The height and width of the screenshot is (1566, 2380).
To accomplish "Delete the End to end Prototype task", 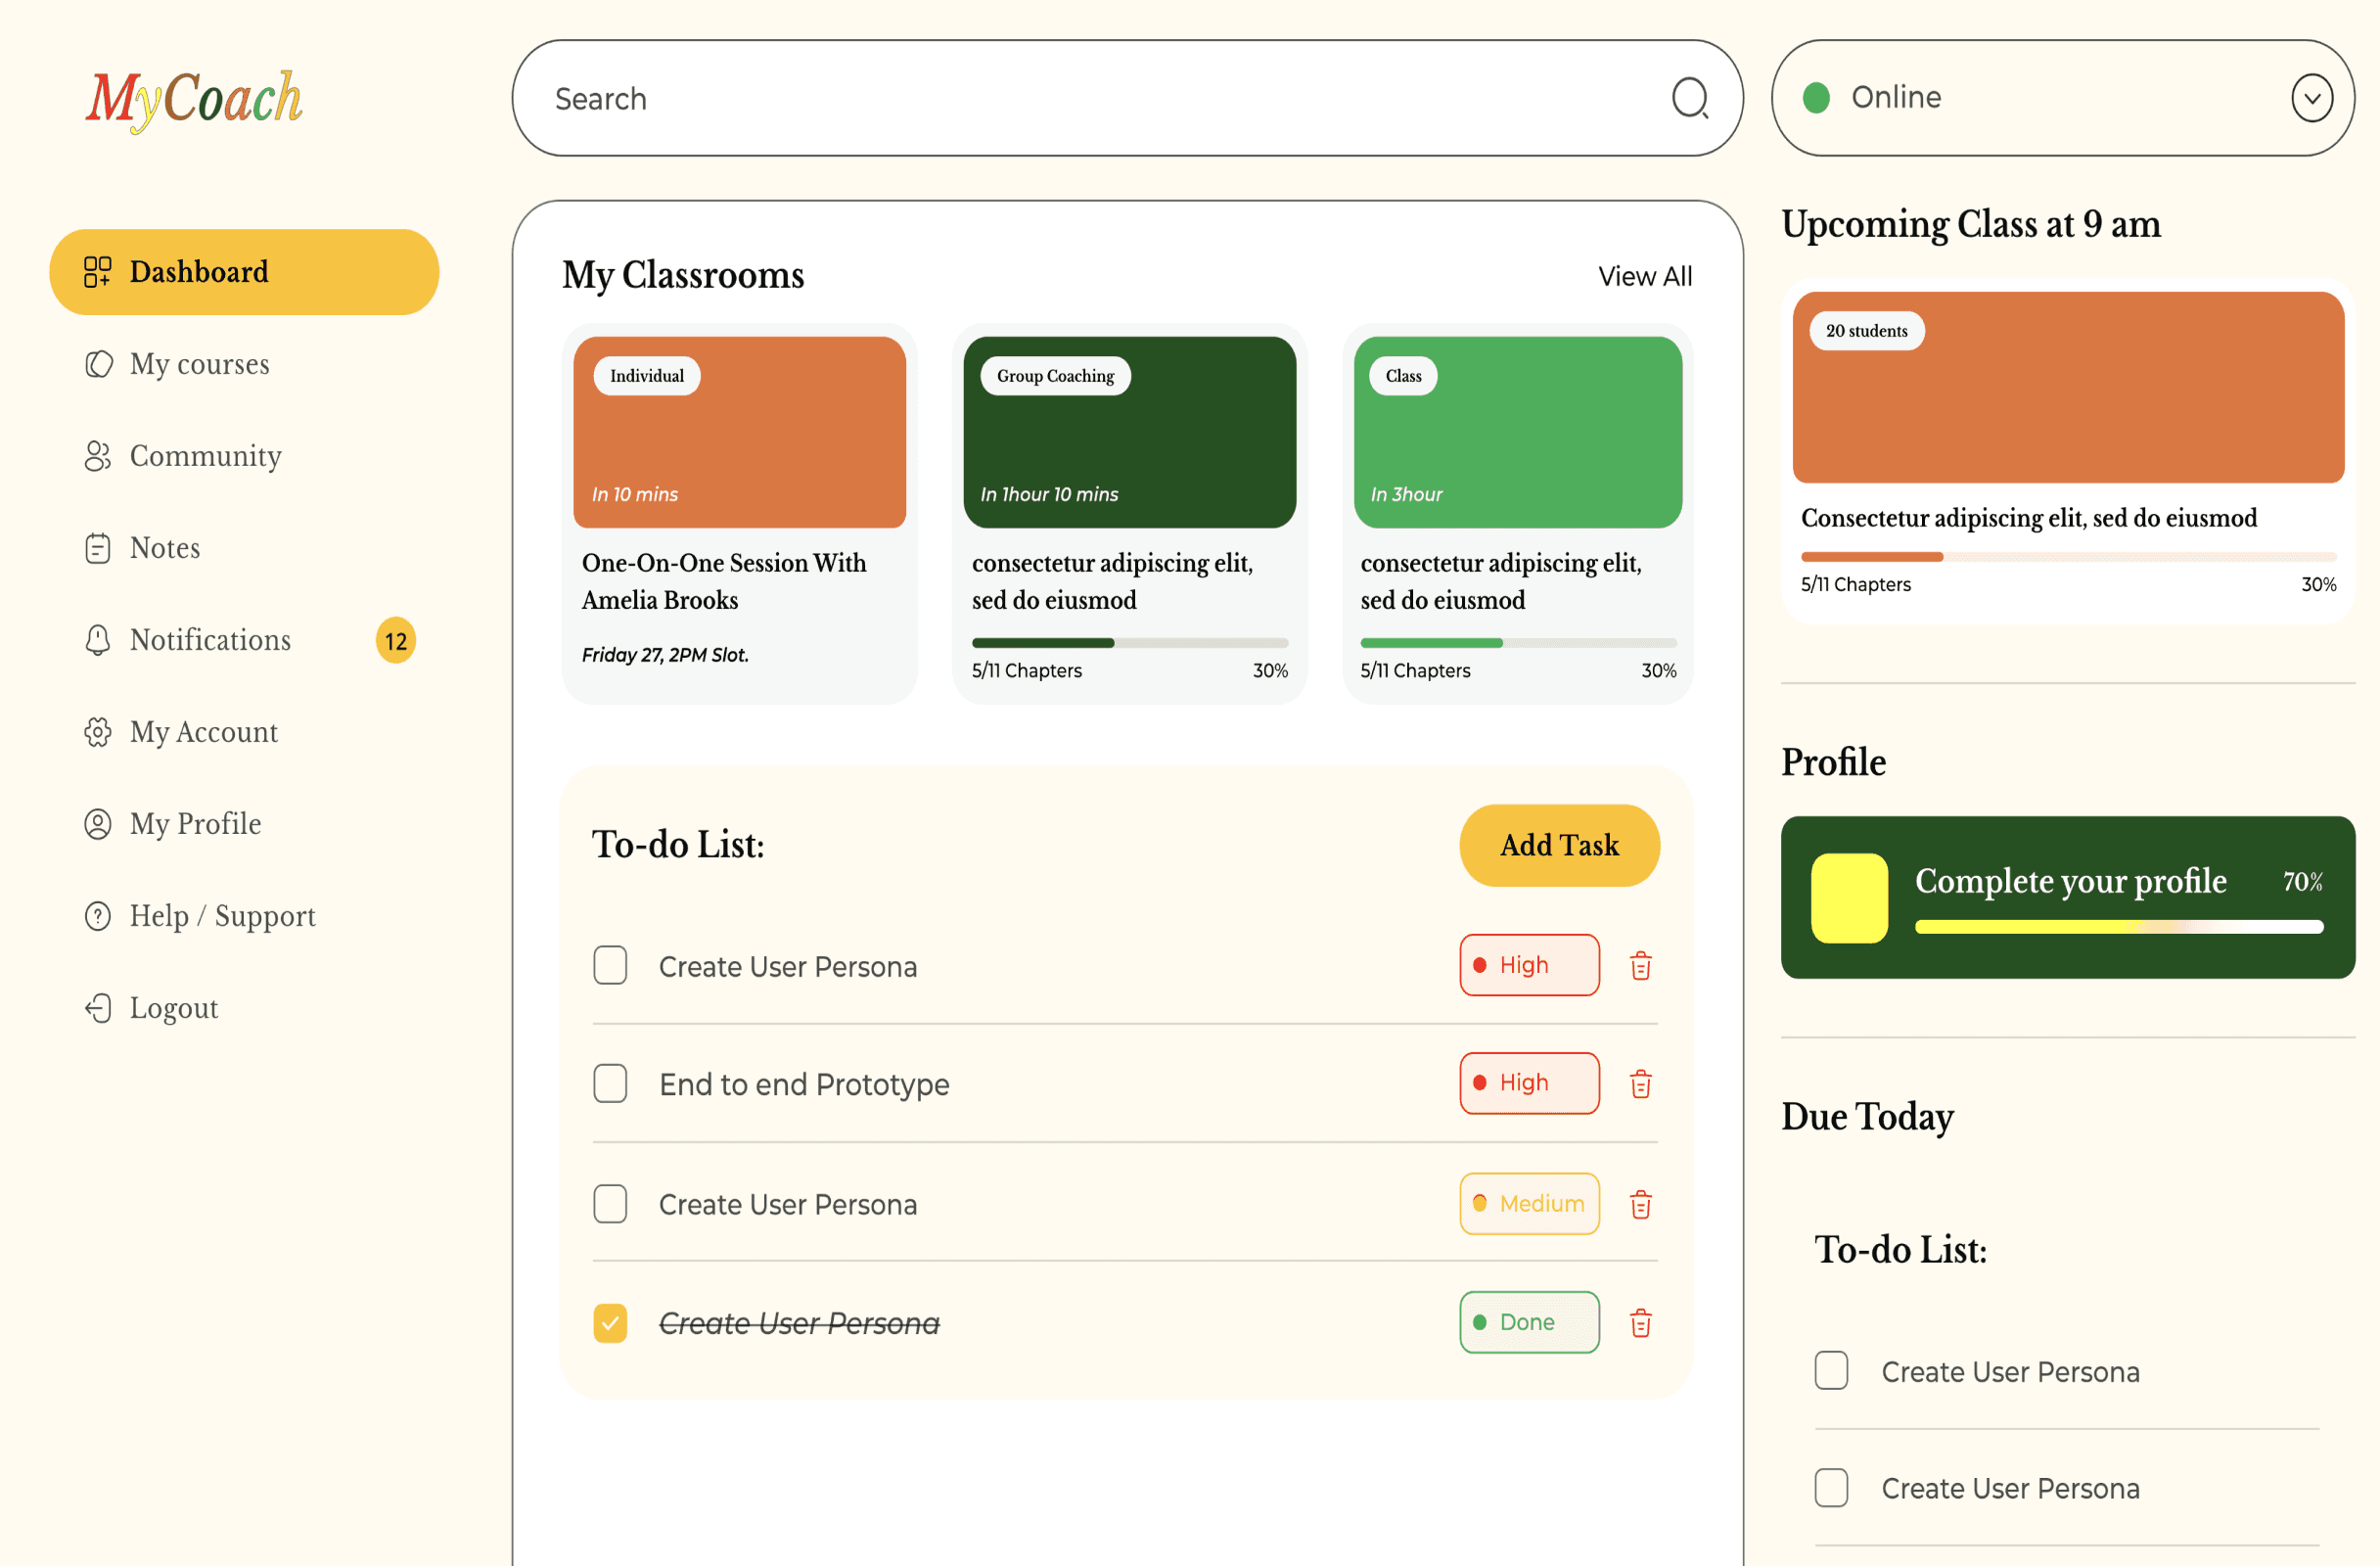I will 1640,1084.
